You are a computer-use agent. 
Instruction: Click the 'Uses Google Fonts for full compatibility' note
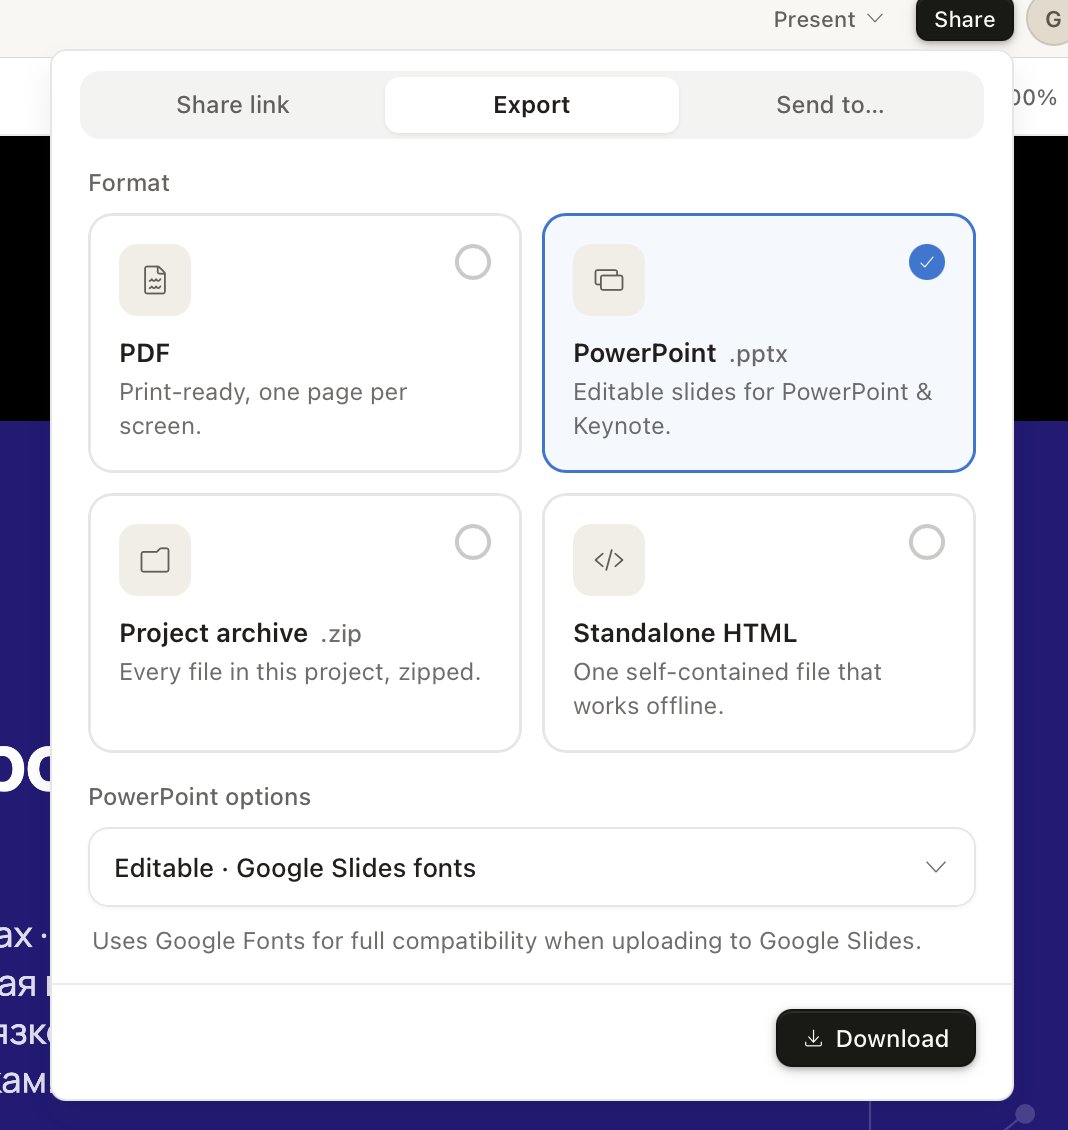pos(507,940)
